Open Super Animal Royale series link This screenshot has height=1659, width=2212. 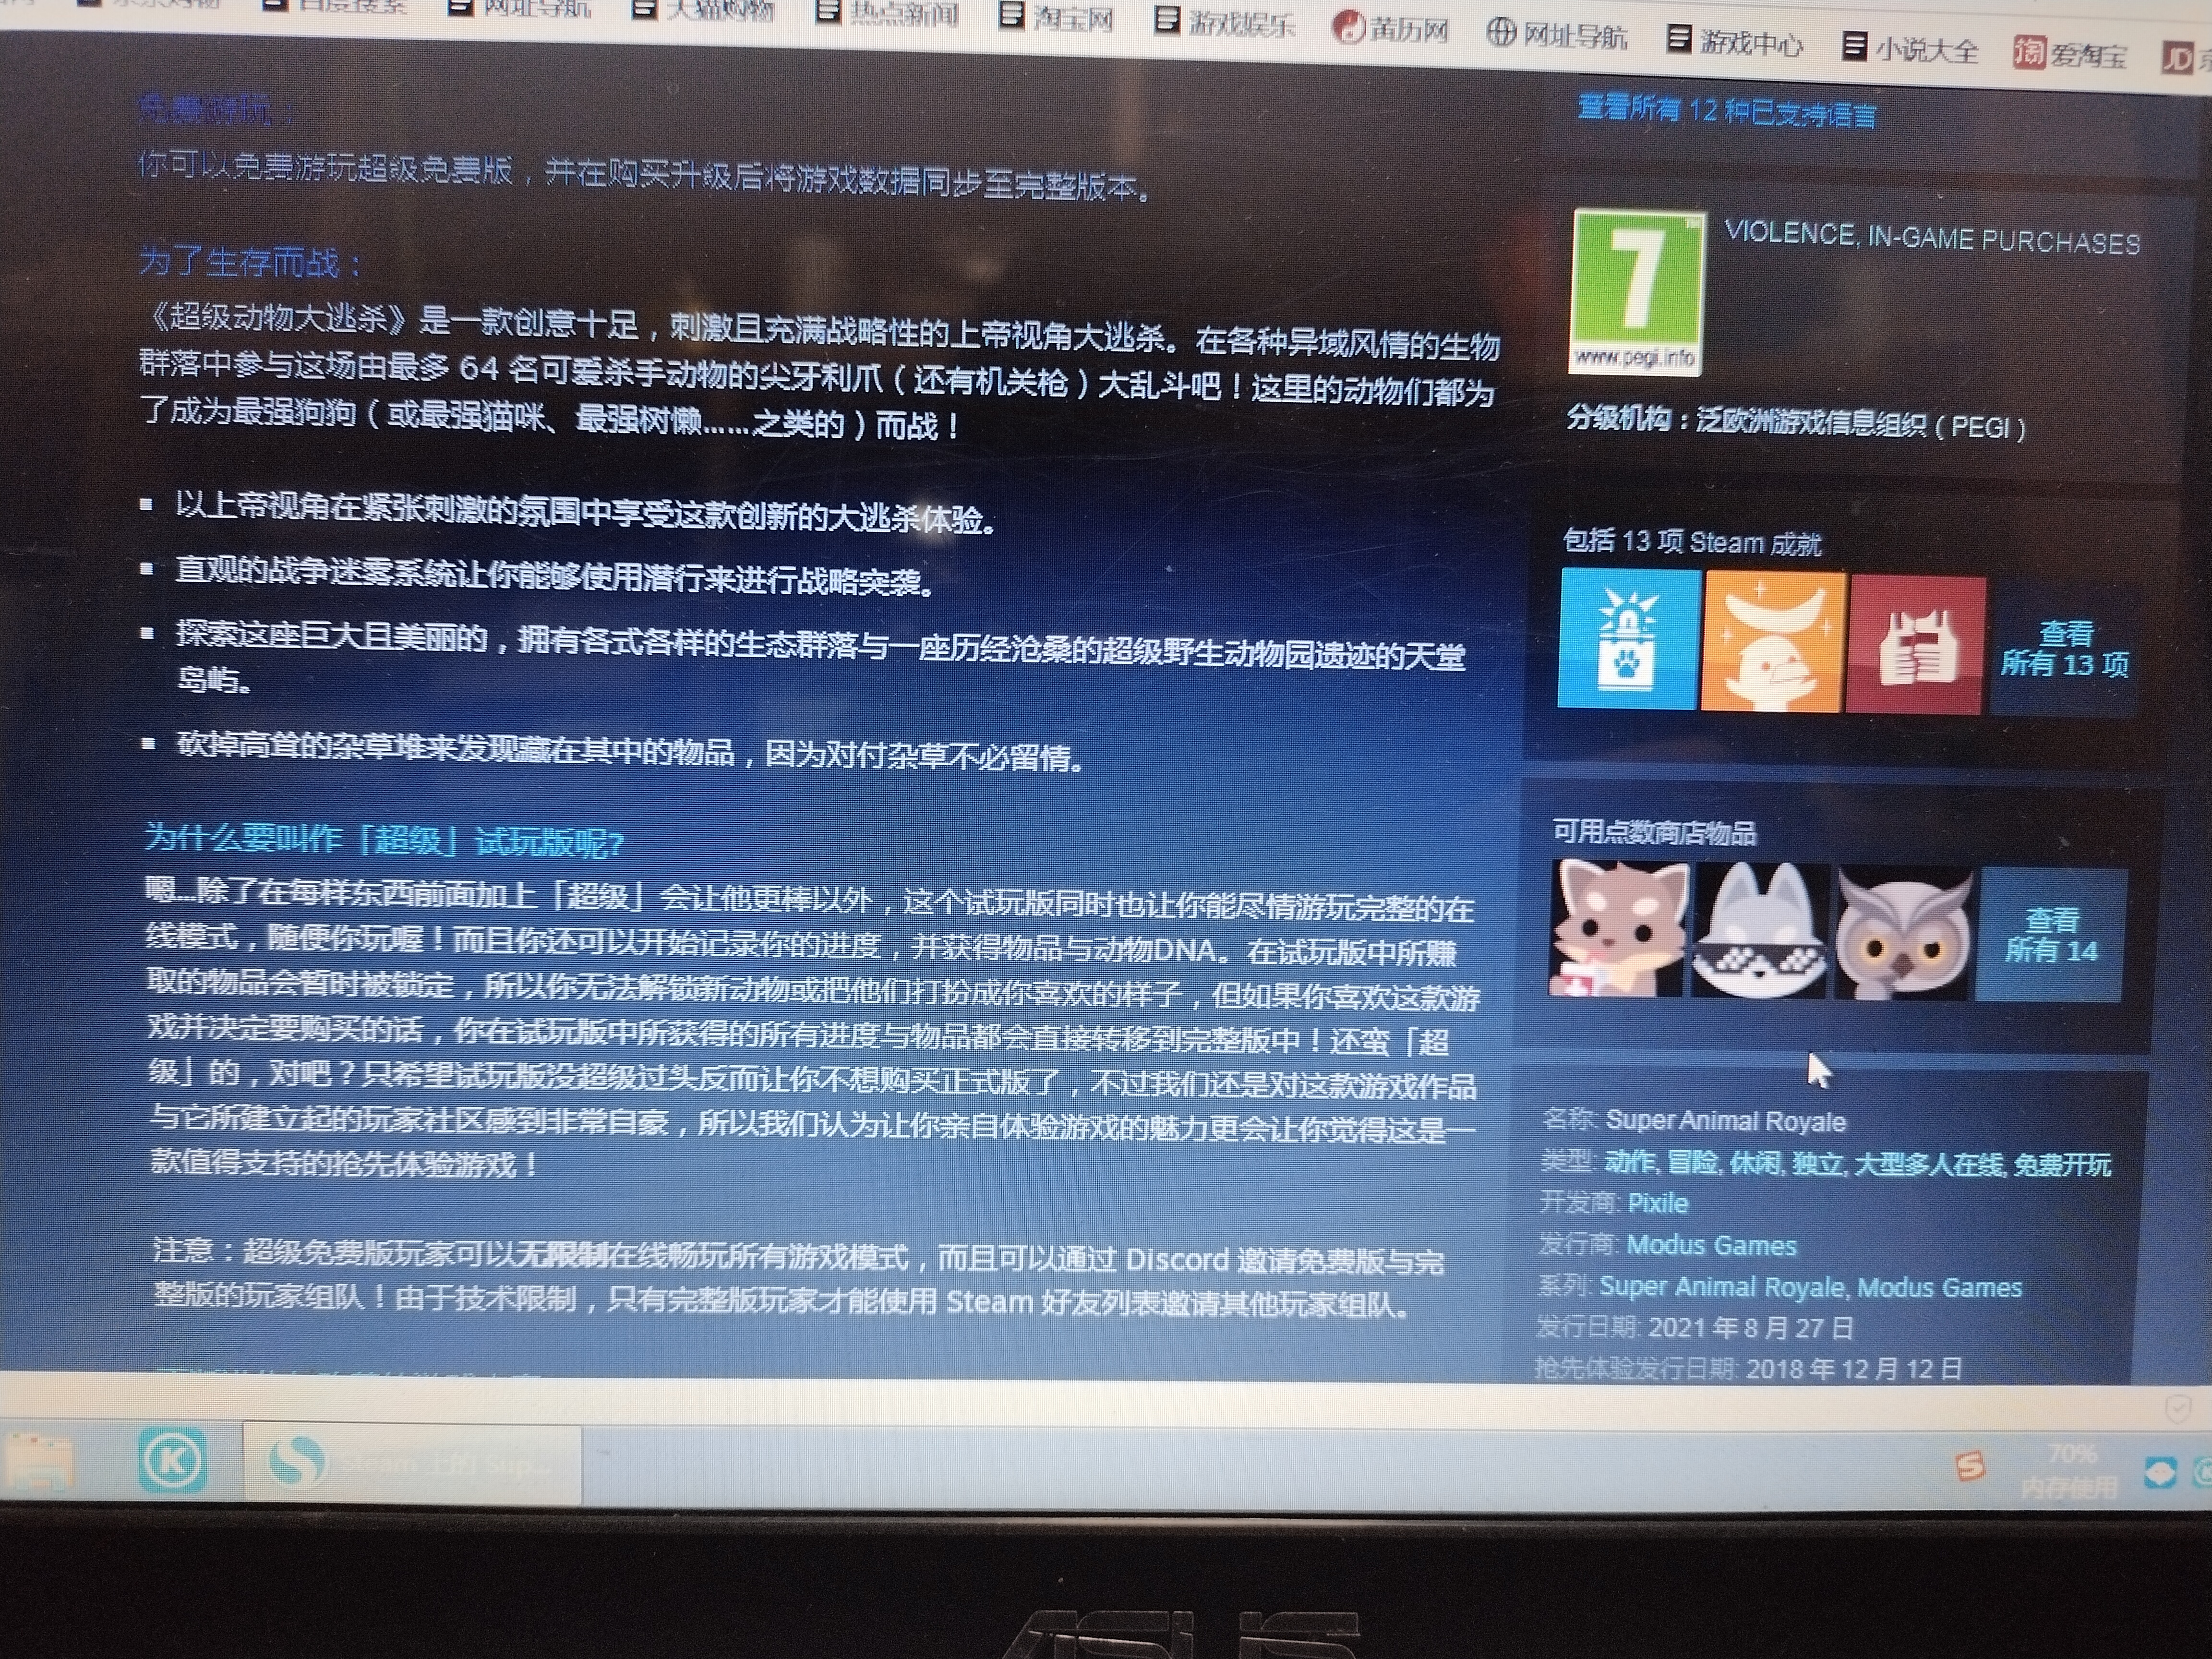point(1722,1286)
